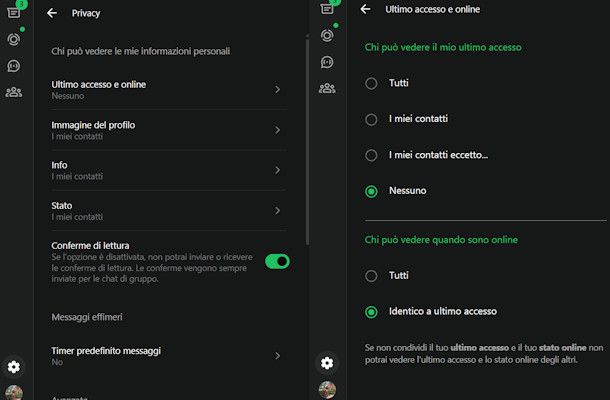Click the profile avatar thumbnail at bottom left
The width and height of the screenshot is (610, 400).
[x=14, y=392]
